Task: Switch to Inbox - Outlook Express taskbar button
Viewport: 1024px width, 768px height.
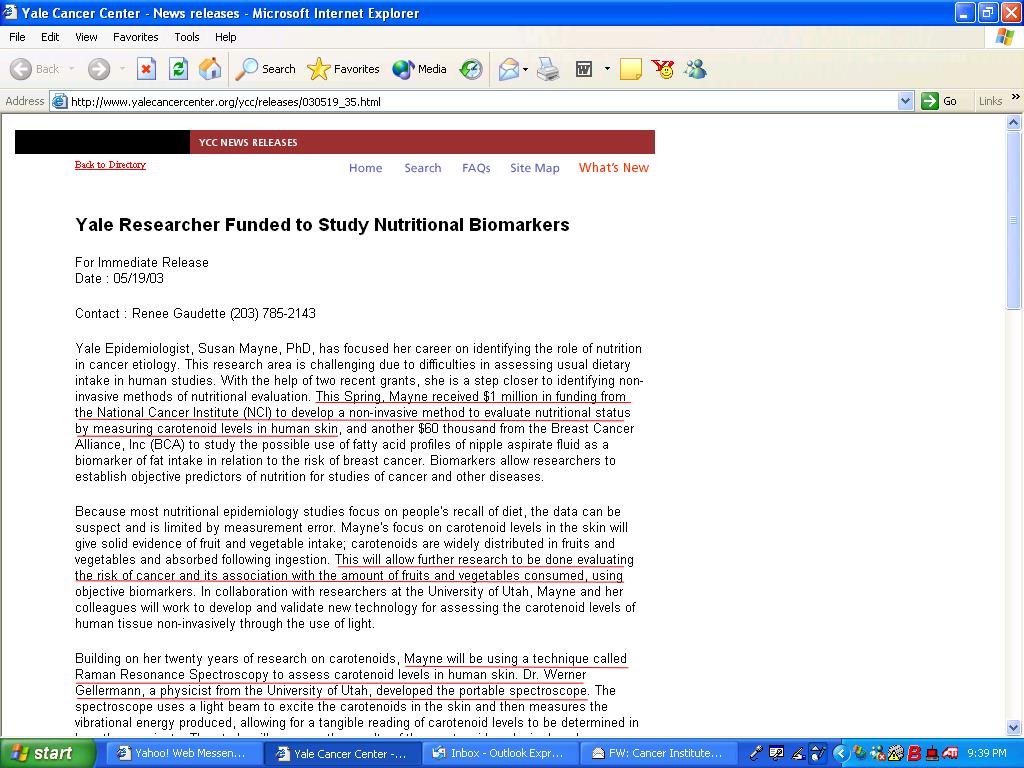Action: tap(500, 753)
